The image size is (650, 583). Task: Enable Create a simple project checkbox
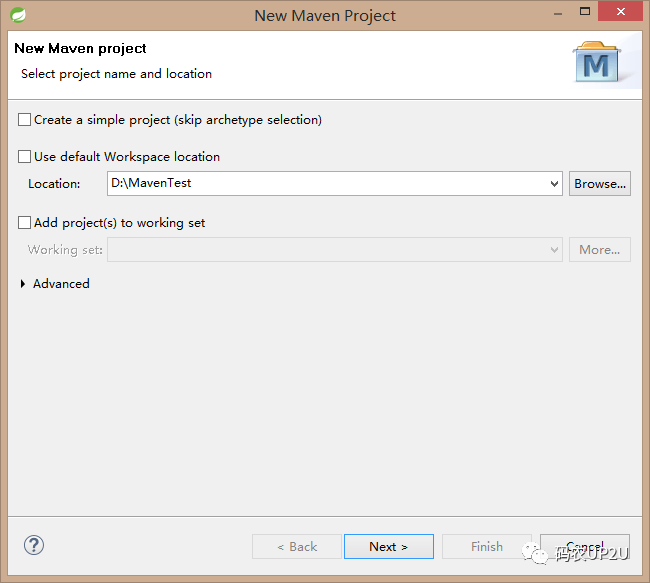tap(24, 120)
